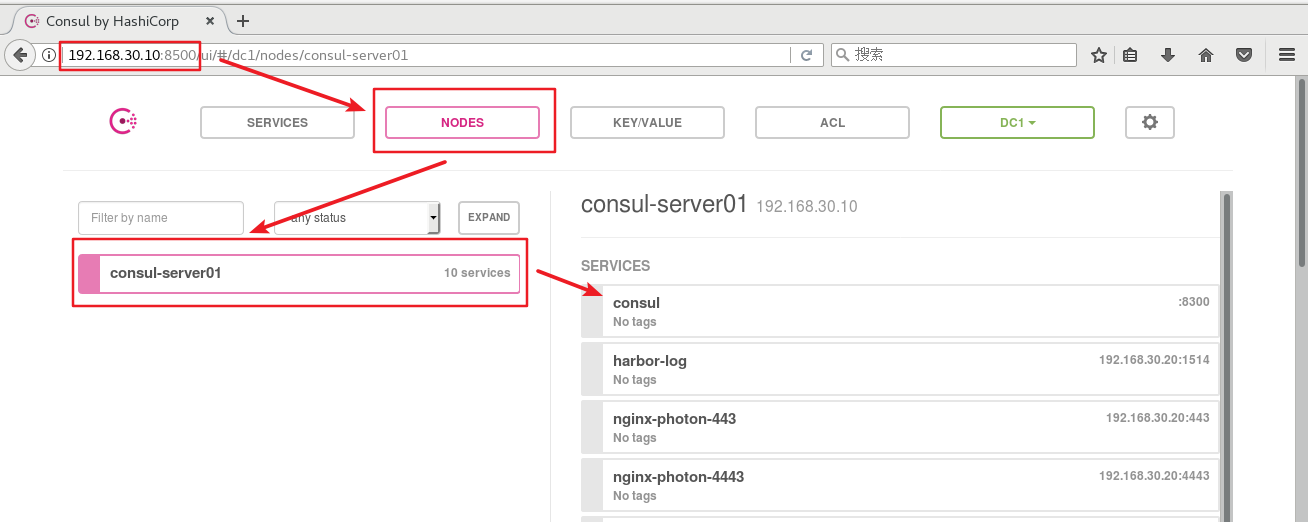Click the consul-server01 heading
The image size is (1308, 522).
664,204
